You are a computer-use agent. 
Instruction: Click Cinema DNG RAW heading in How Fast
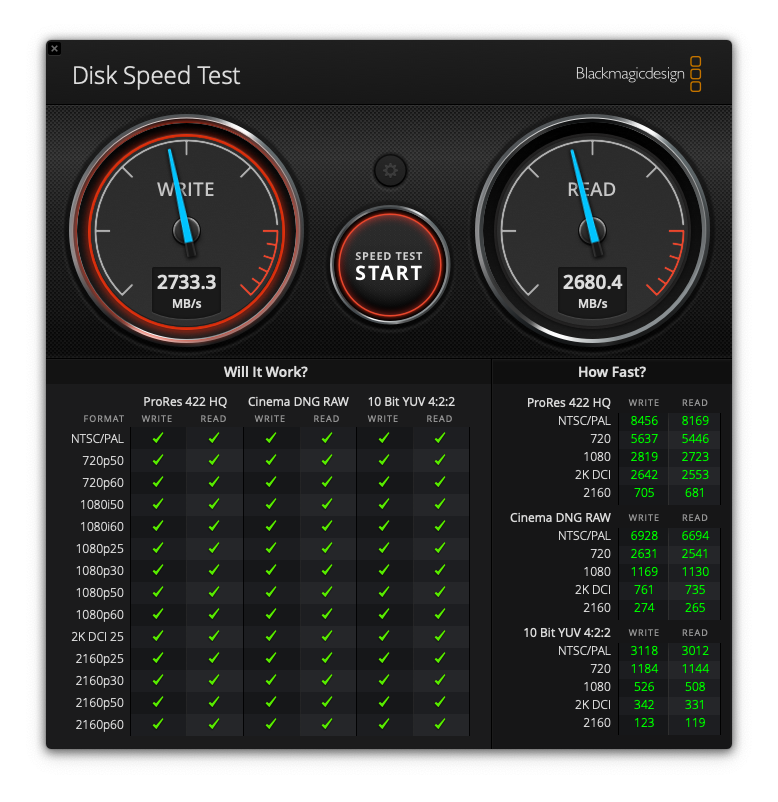pyautogui.click(x=560, y=518)
